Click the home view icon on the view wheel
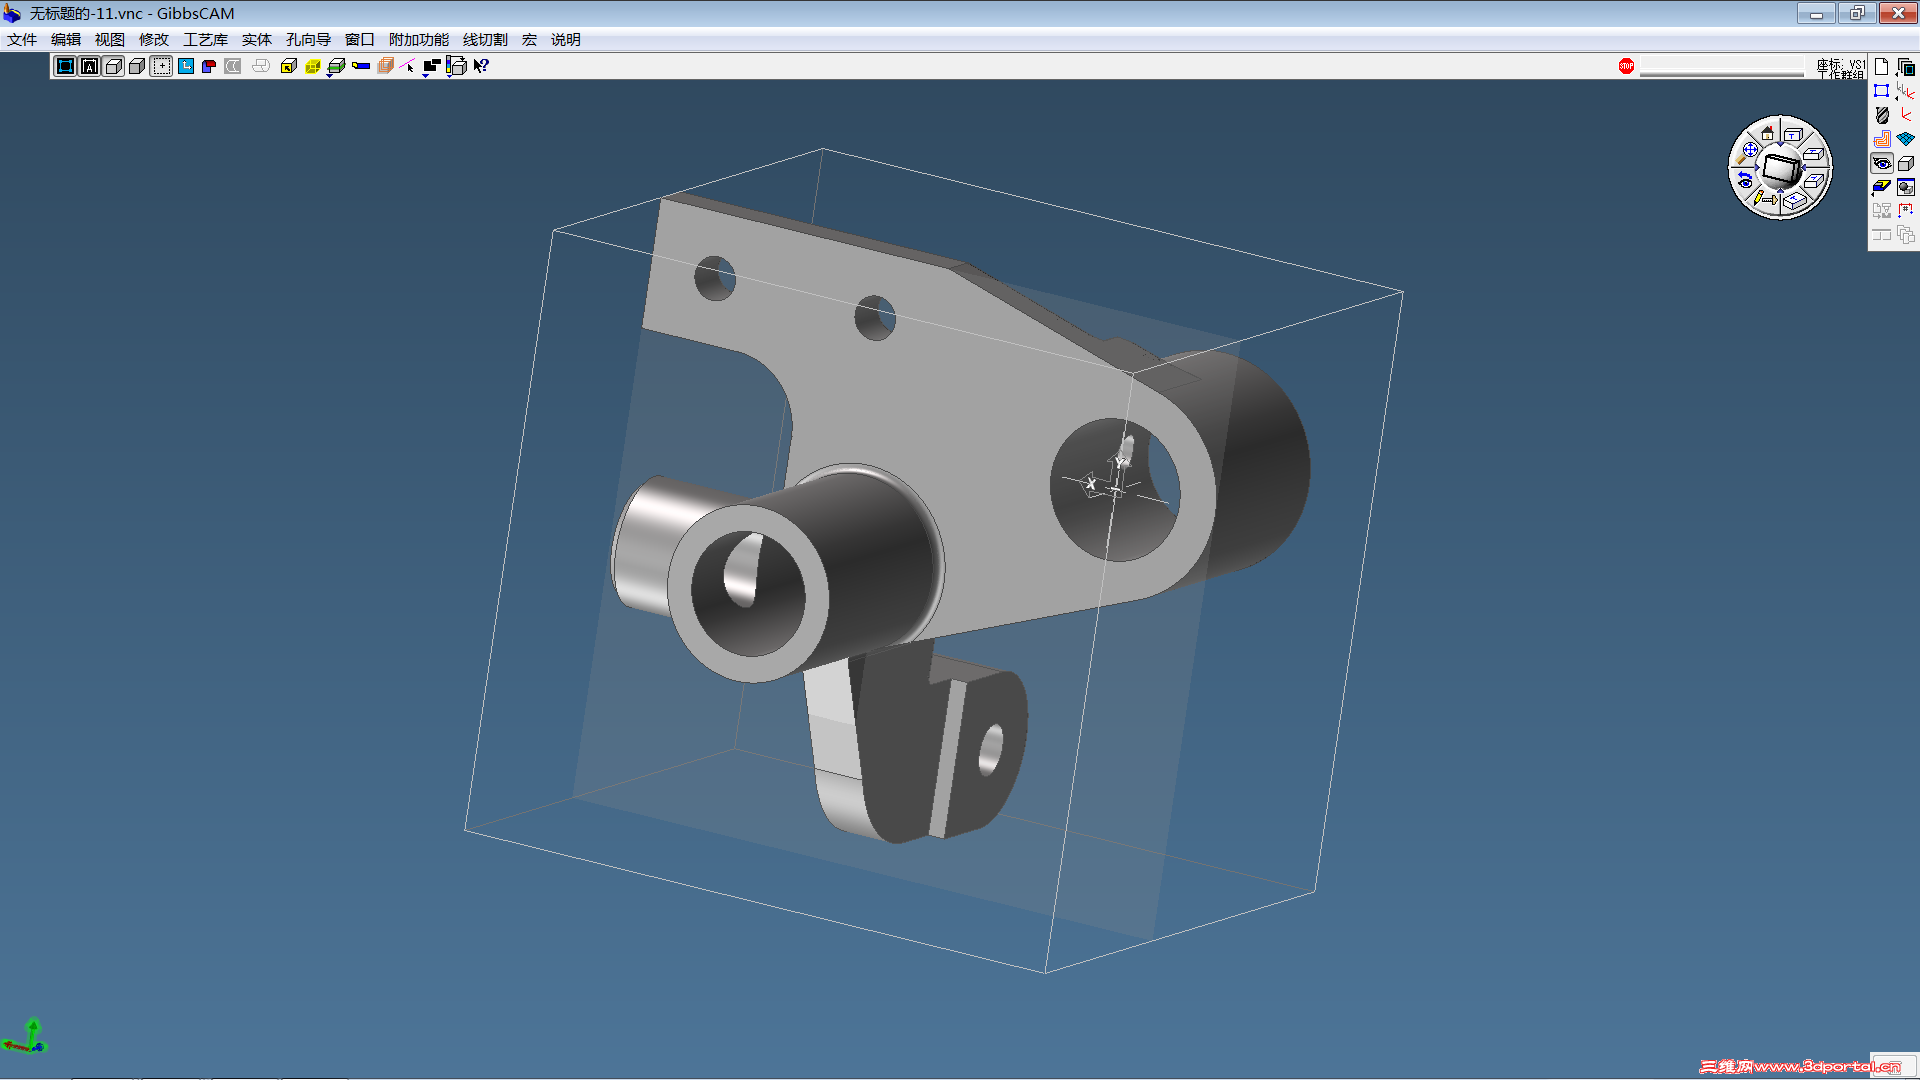Viewport: 1920px width, 1080px height. tap(1767, 133)
